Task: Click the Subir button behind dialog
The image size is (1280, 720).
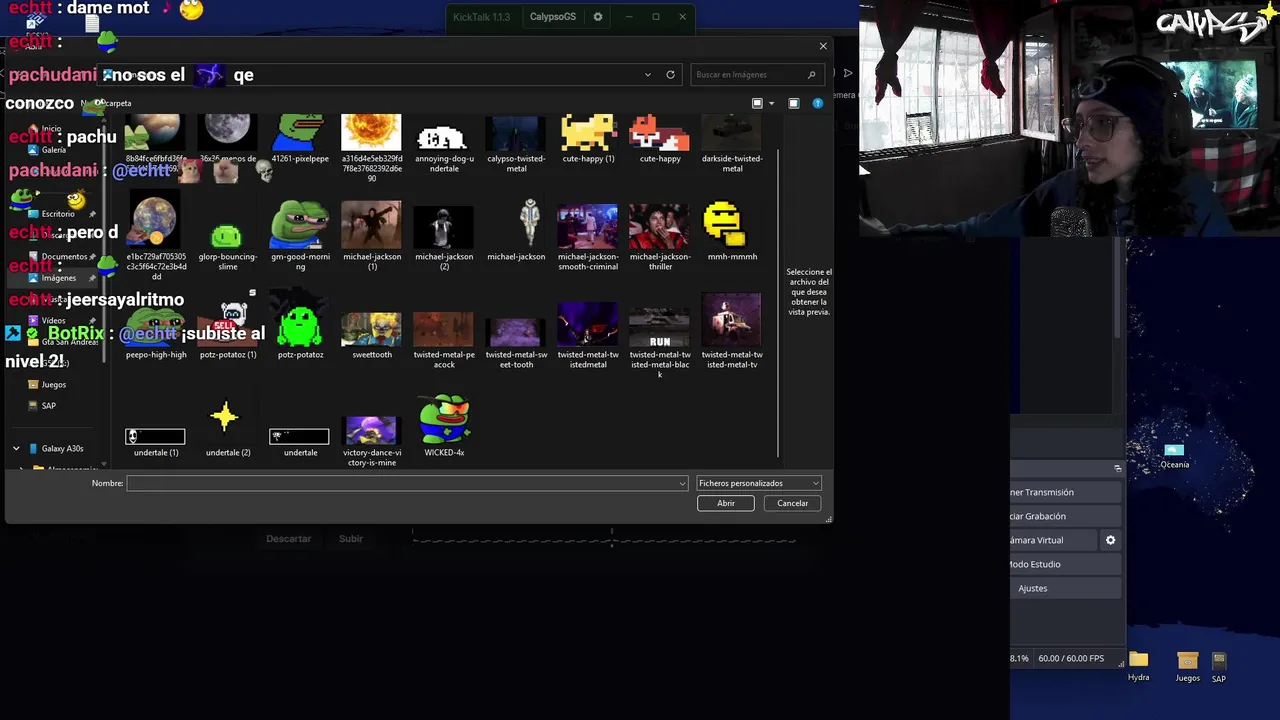Action: point(350,539)
